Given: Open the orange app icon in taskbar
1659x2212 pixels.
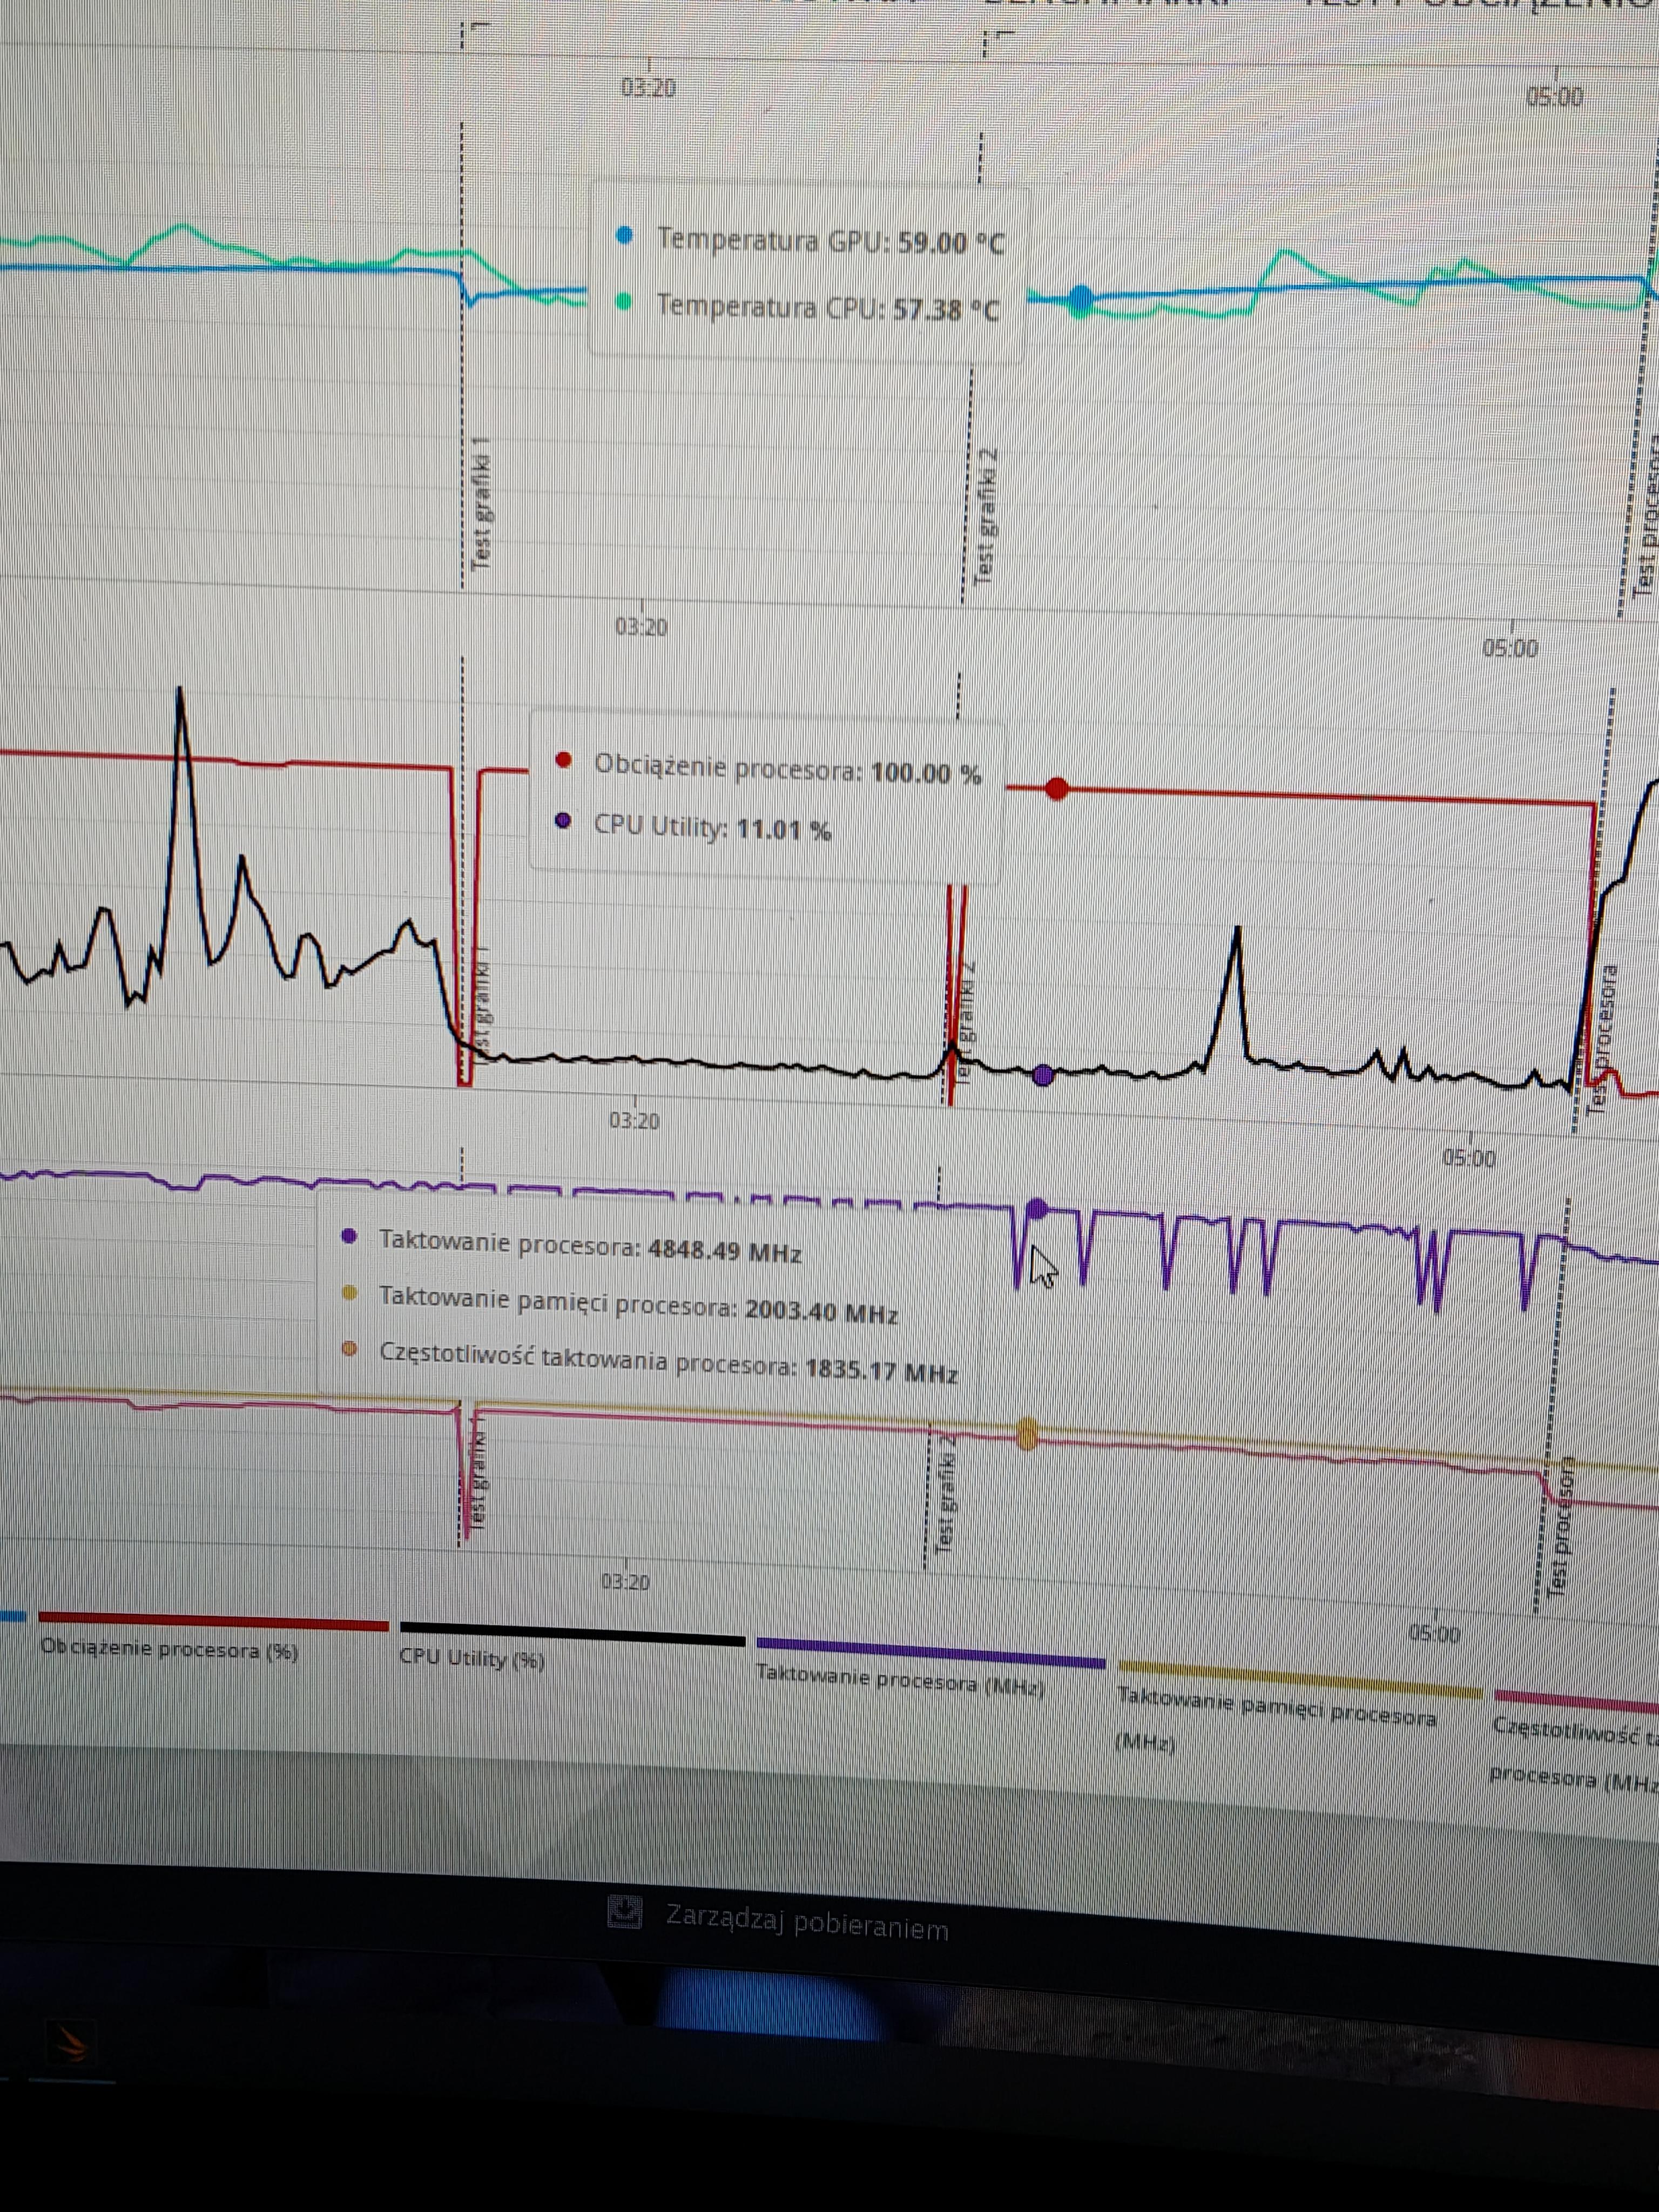Looking at the screenshot, I should click(x=71, y=2043).
